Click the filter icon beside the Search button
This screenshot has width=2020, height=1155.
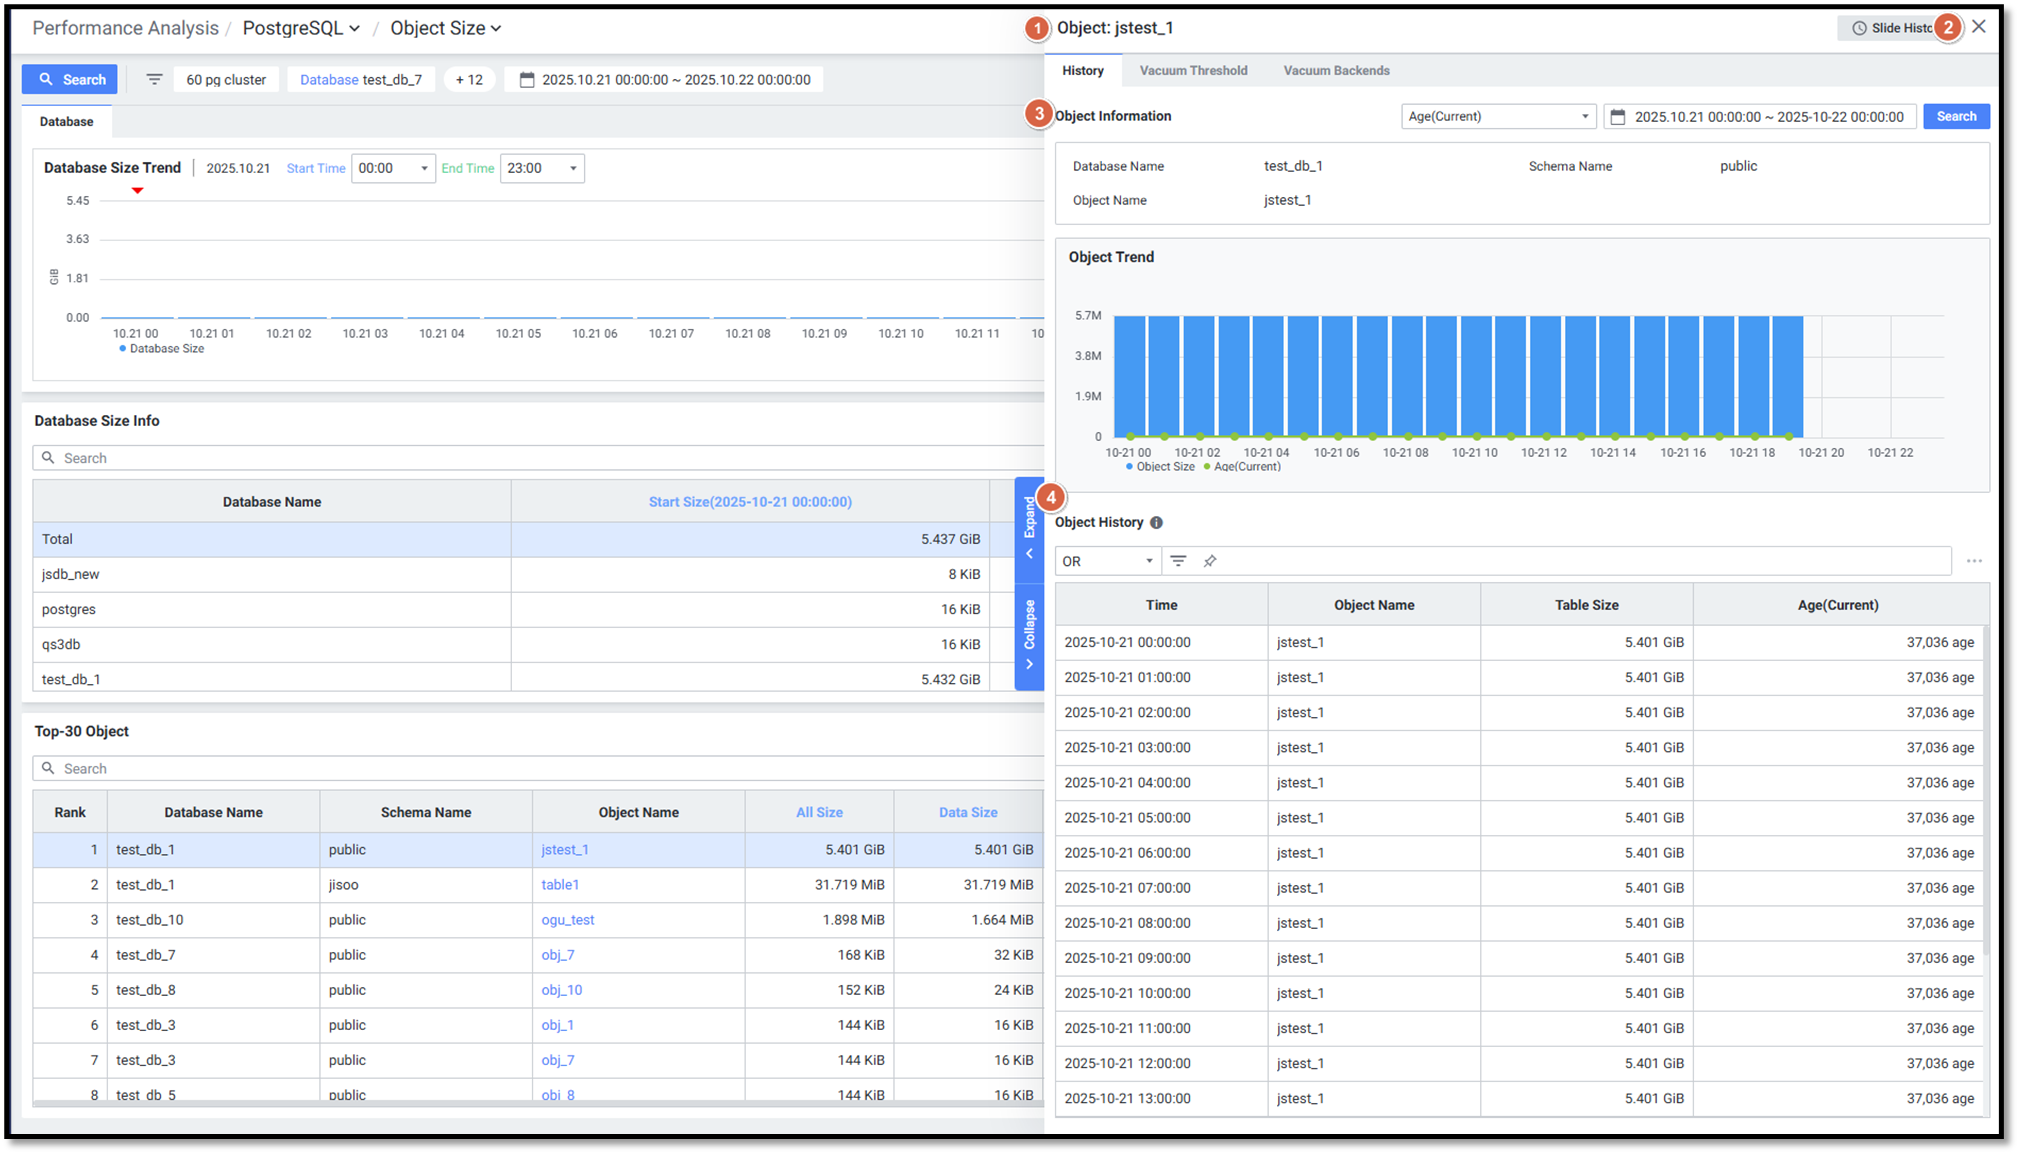pos(154,79)
